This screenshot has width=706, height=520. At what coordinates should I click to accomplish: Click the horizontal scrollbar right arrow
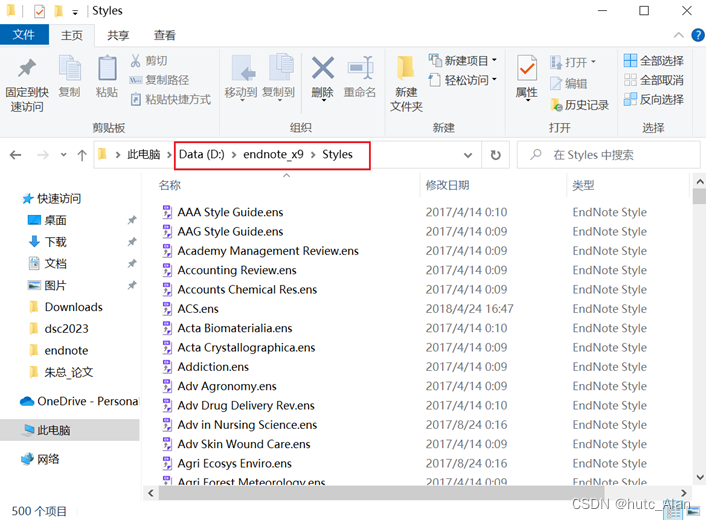point(683,493)
